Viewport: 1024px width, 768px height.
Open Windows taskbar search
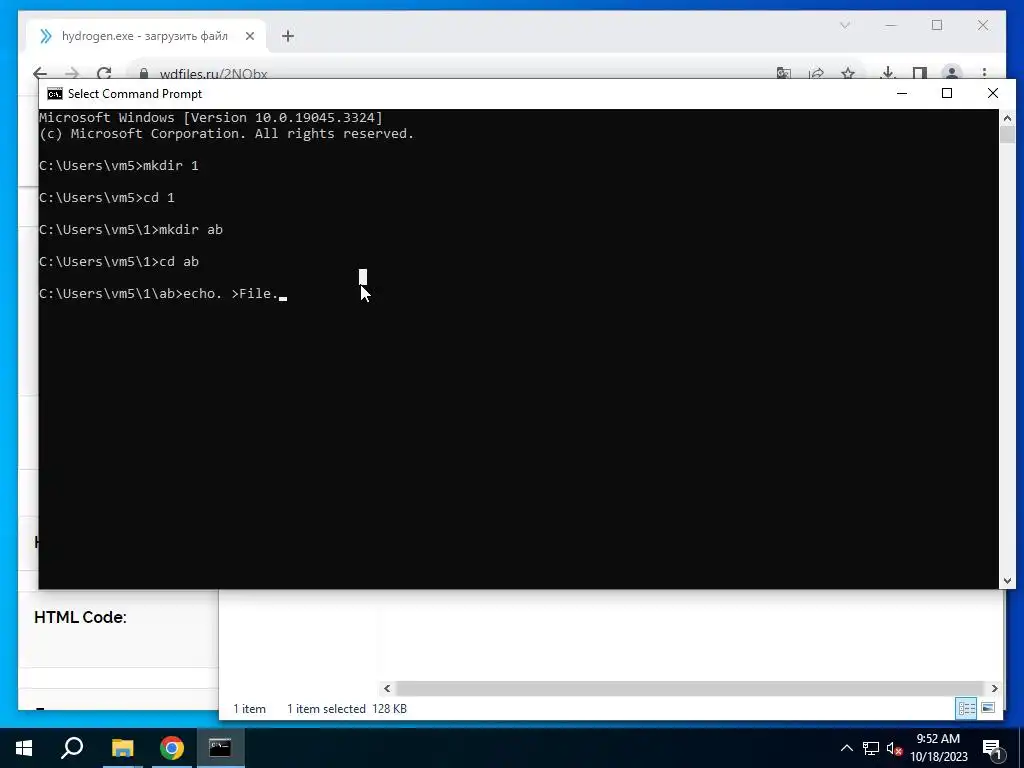(x=72, y=748)
